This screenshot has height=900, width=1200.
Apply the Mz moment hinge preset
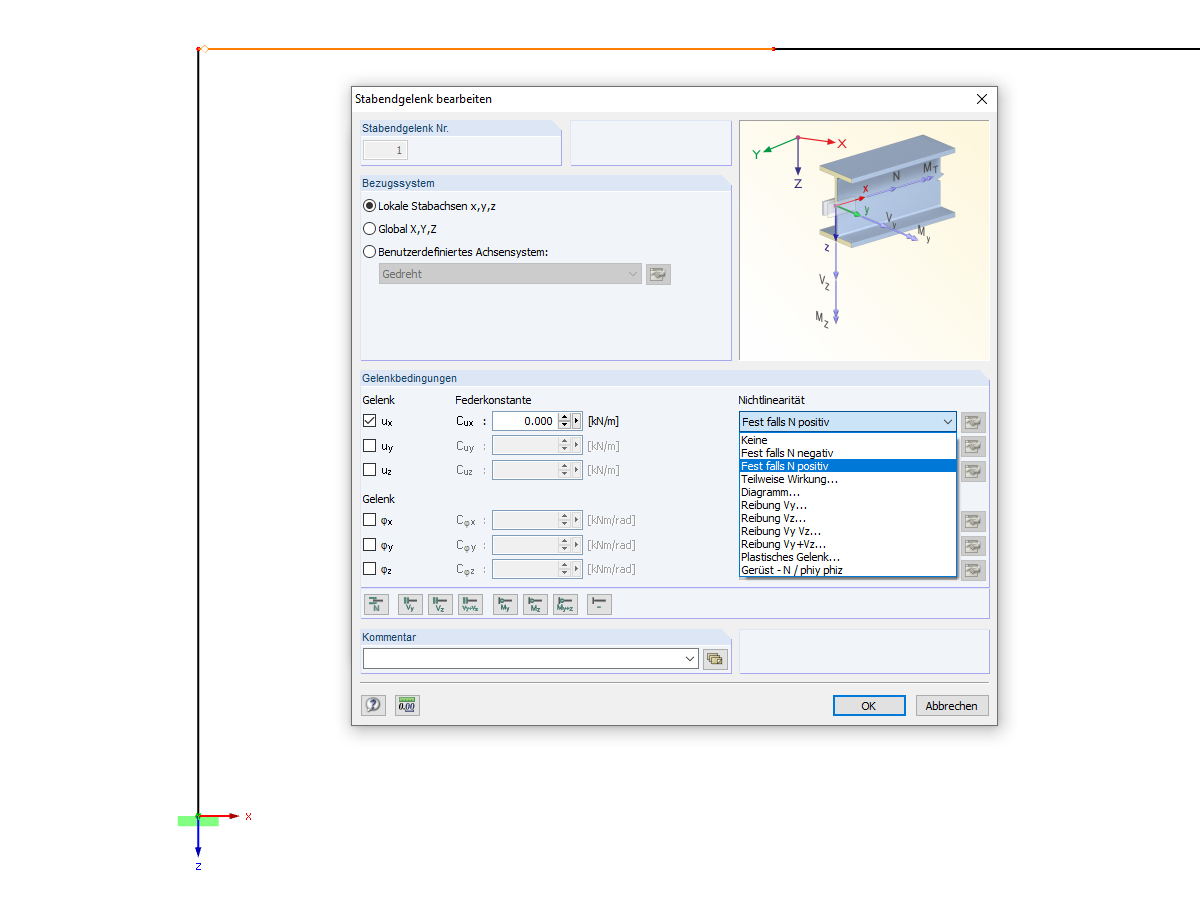point(535,604)
